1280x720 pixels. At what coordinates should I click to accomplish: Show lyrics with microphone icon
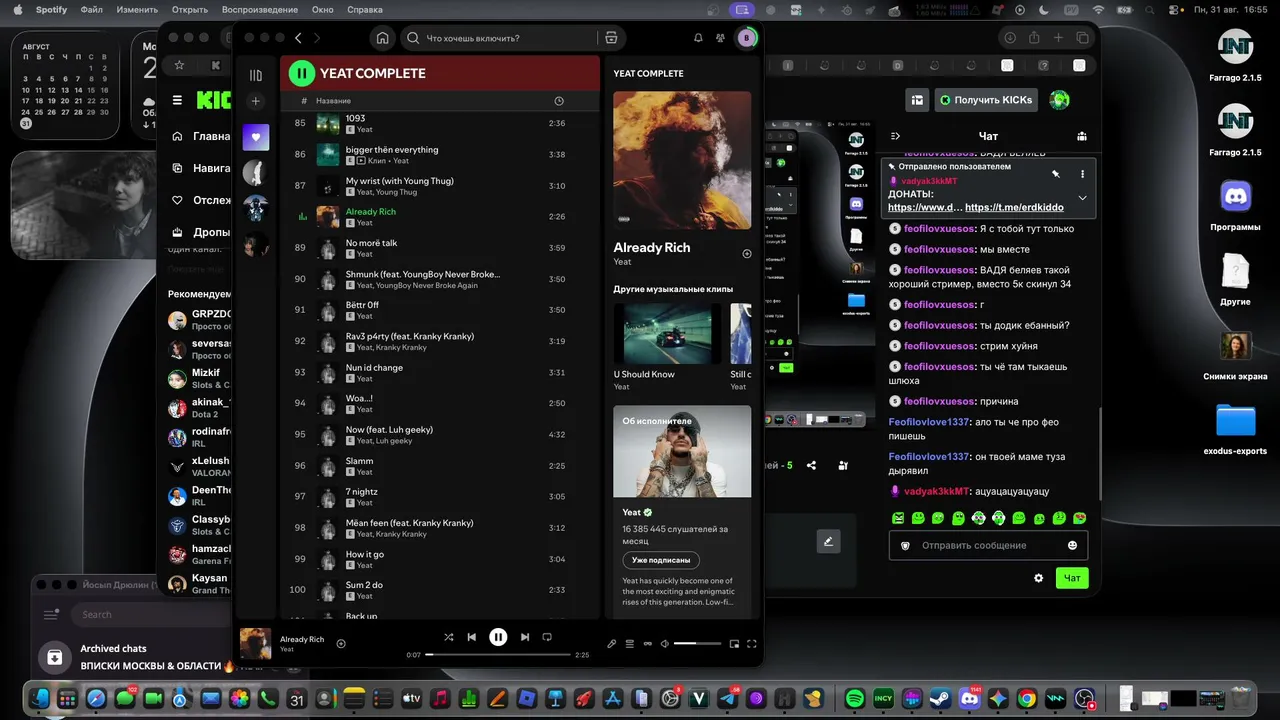612,644
